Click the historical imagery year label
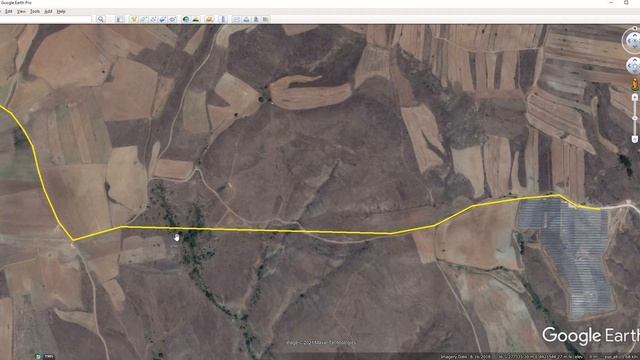640x360 pixels. (x=49, y=356)
